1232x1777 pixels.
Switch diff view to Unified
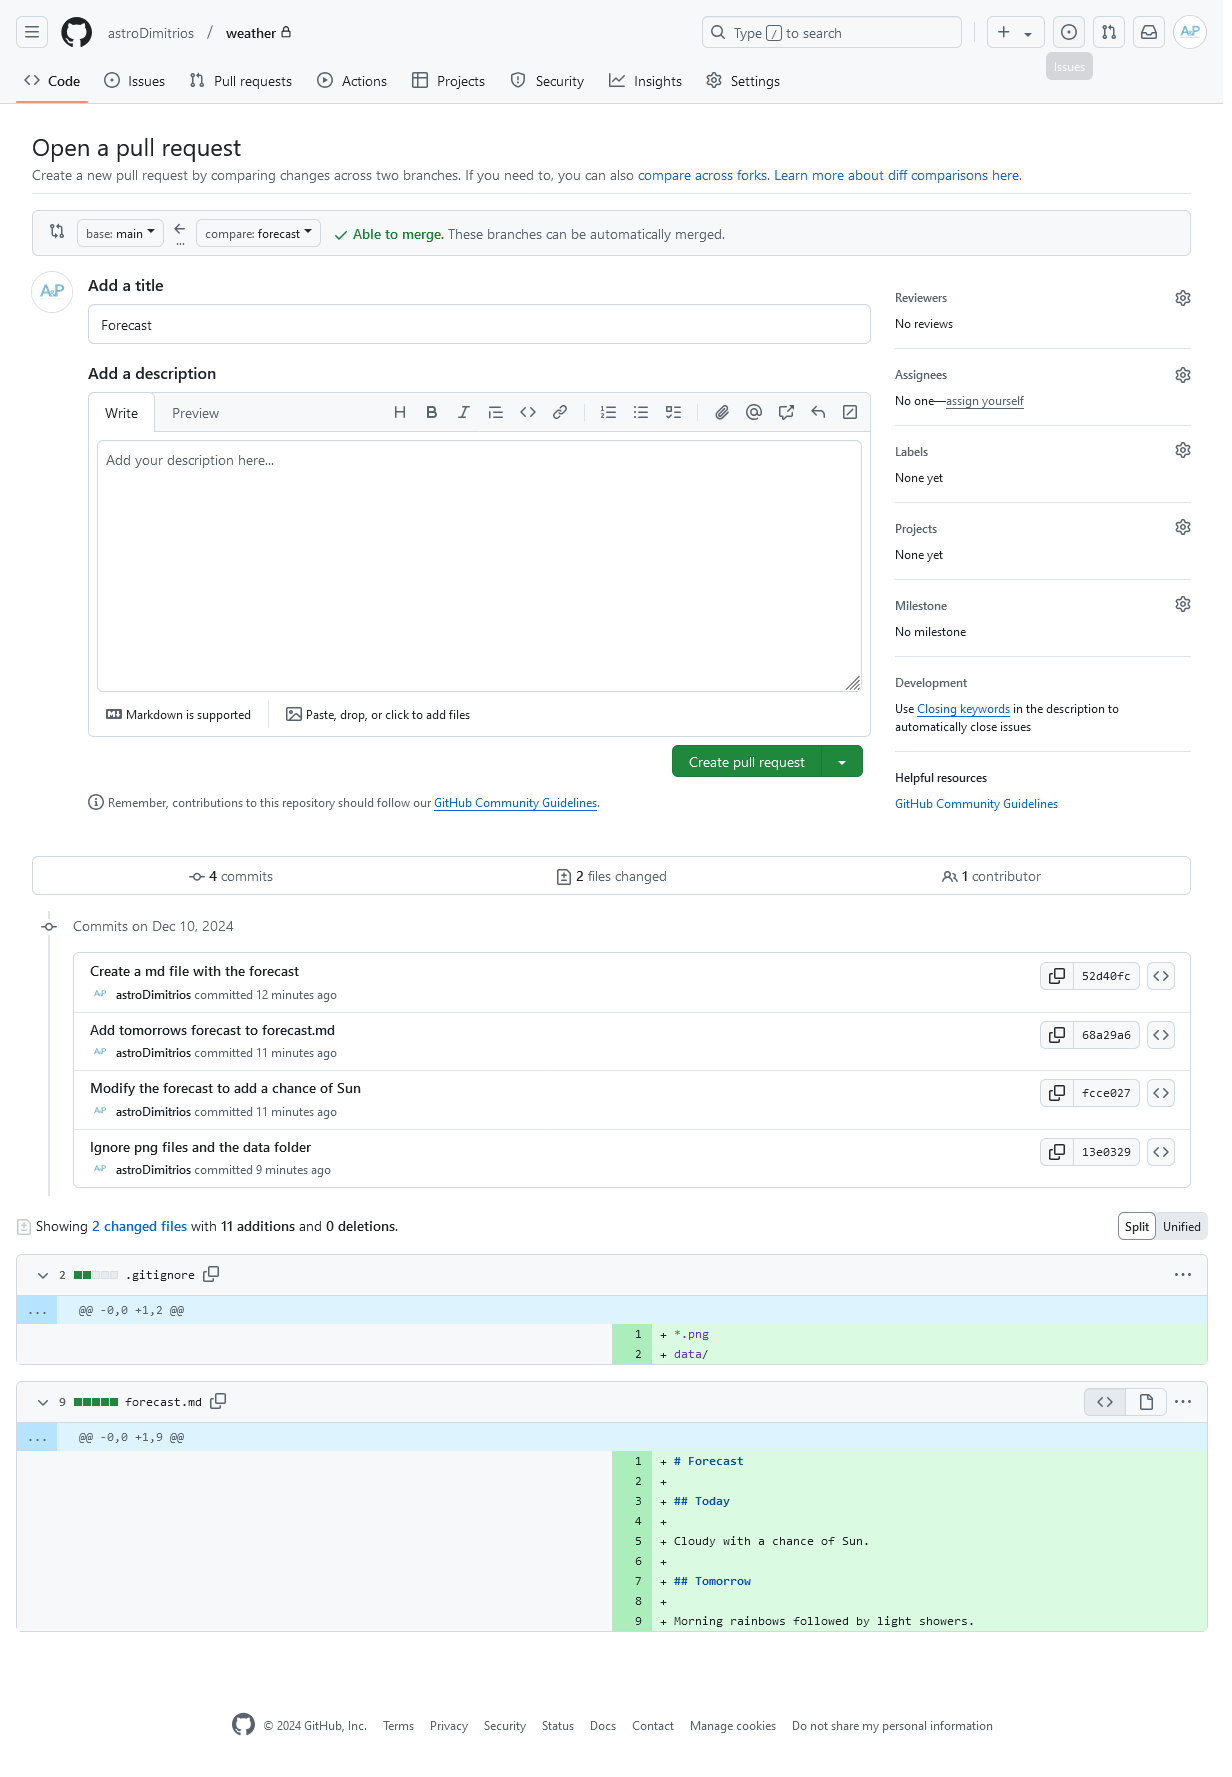click(x=1182, y=1226)
